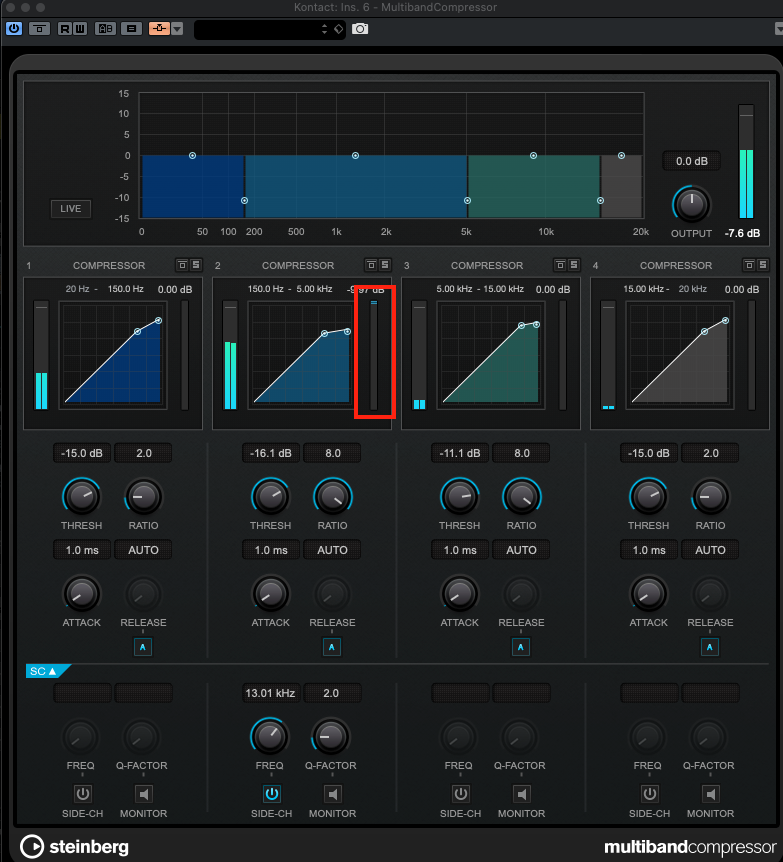Collapse the SC side-chain section
Viewport: 783px width, 862px height.
click(x=47, y=671)
